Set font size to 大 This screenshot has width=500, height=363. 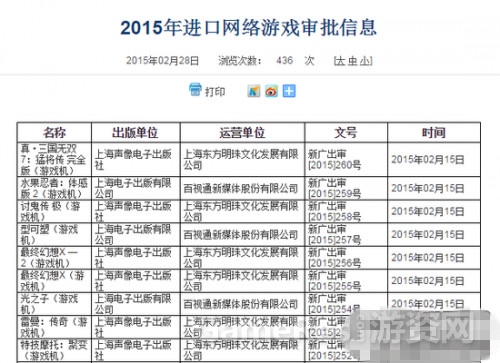[340, 61]
